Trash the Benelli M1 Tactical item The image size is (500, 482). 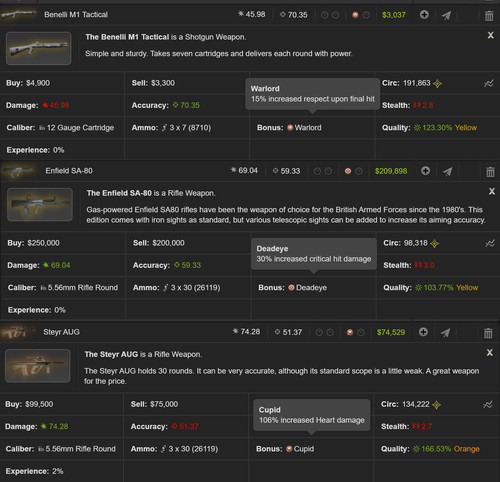click(489, 15)
